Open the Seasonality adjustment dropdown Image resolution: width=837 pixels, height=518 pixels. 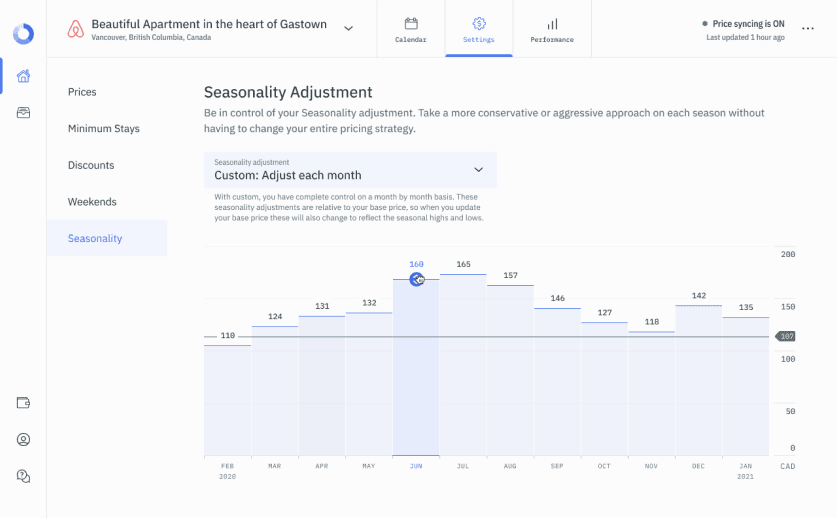pyautogui.click(x=350, y=170)
